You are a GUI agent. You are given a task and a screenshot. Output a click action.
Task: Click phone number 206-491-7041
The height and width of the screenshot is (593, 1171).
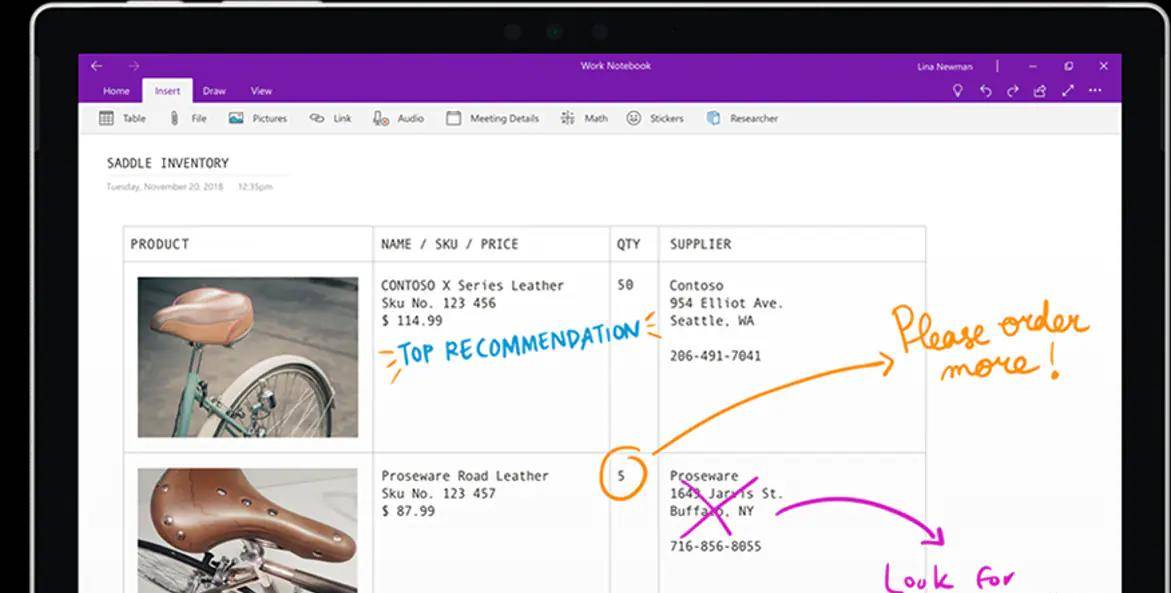[x=715, y=356]
